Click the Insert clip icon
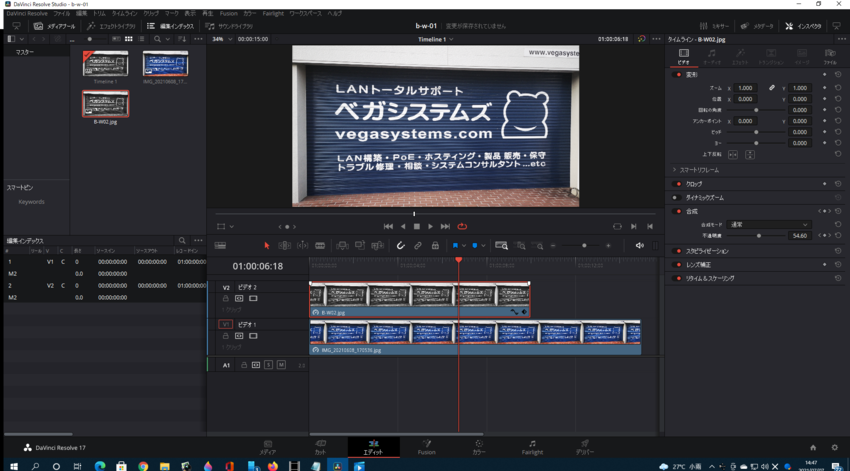850x471 pixels. (342, 246)
